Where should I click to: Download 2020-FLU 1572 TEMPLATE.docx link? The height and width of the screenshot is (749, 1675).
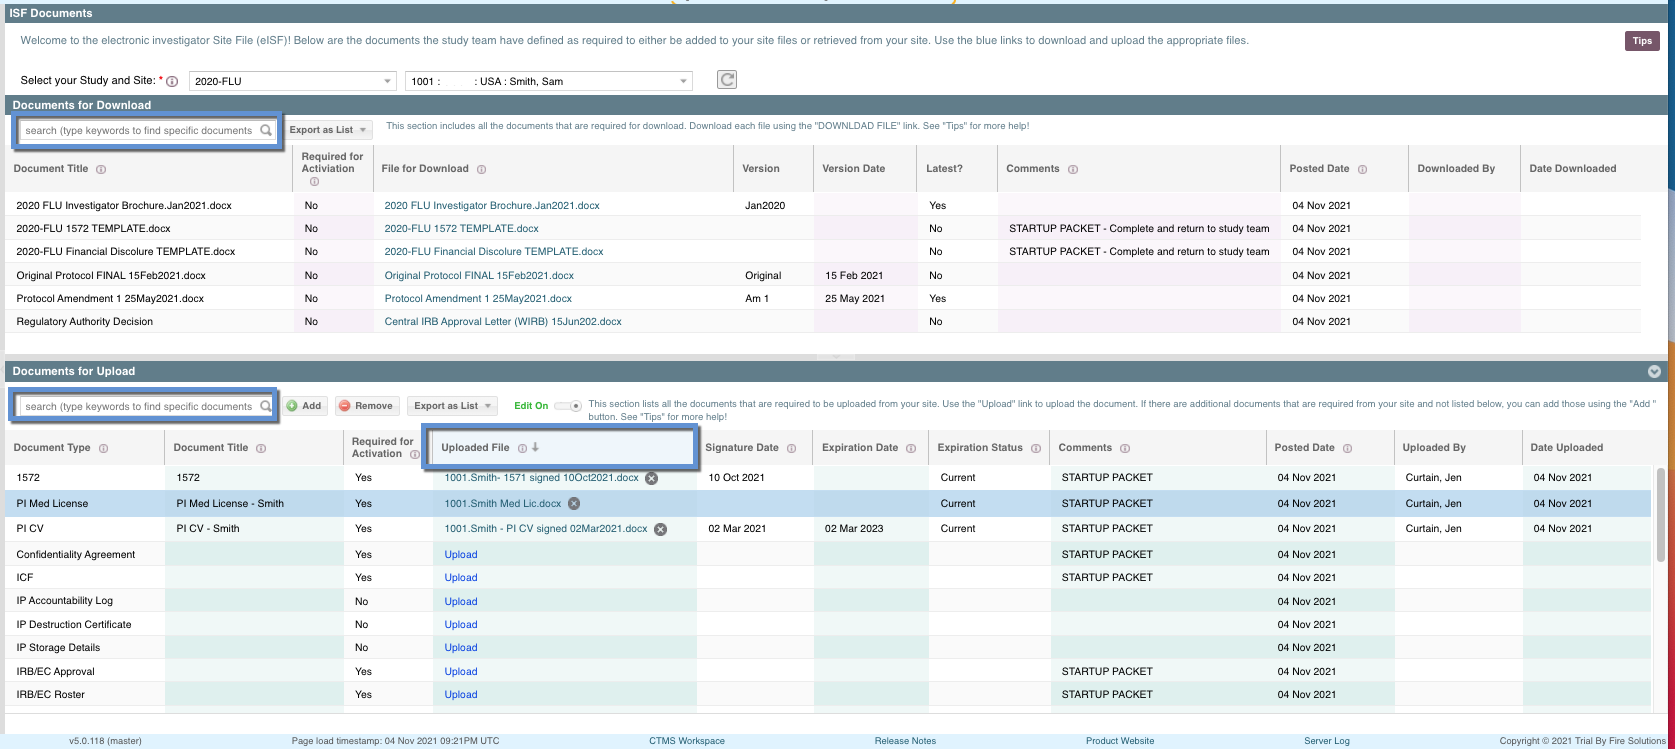click(462, 228)
